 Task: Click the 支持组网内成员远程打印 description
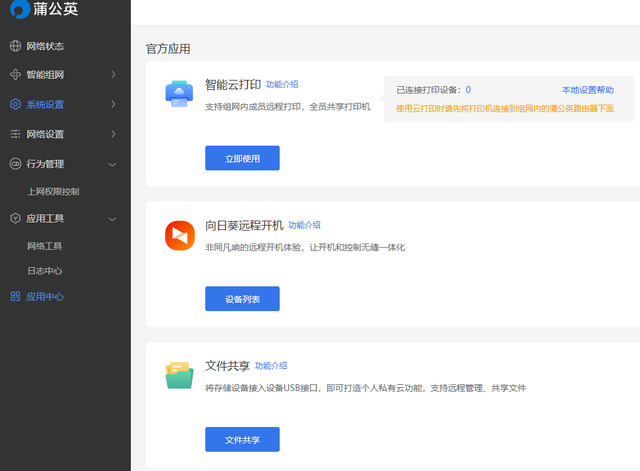[x=288, y=107]
